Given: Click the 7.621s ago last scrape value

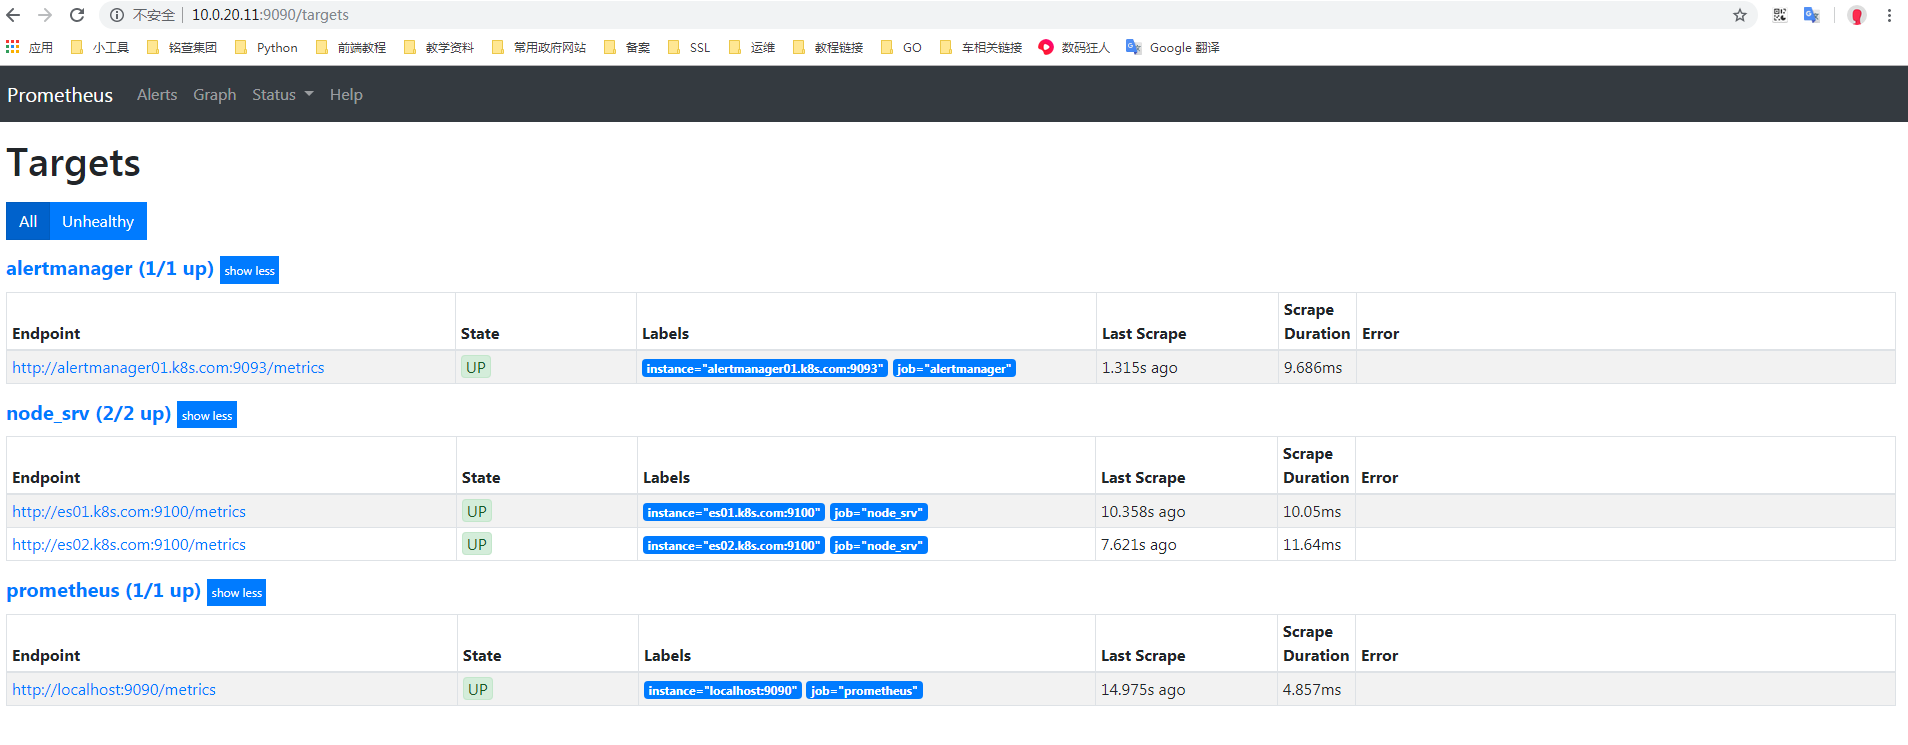Looking at the screenshot, I should [1139, 545].
